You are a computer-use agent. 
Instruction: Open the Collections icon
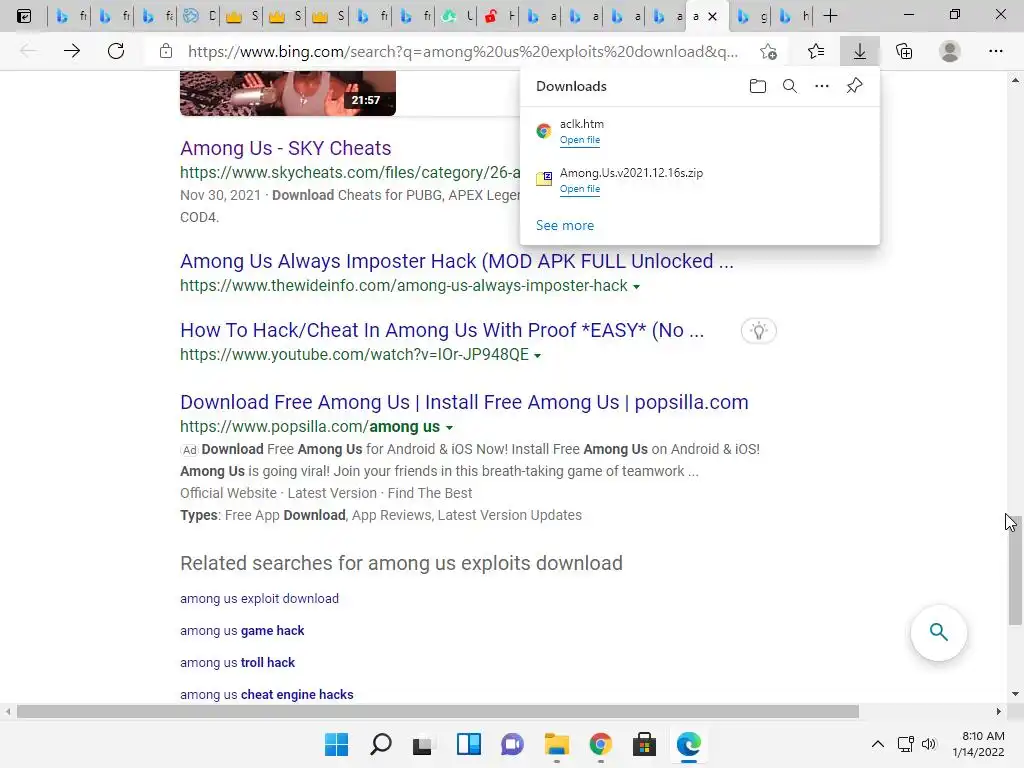coord(904,51)
